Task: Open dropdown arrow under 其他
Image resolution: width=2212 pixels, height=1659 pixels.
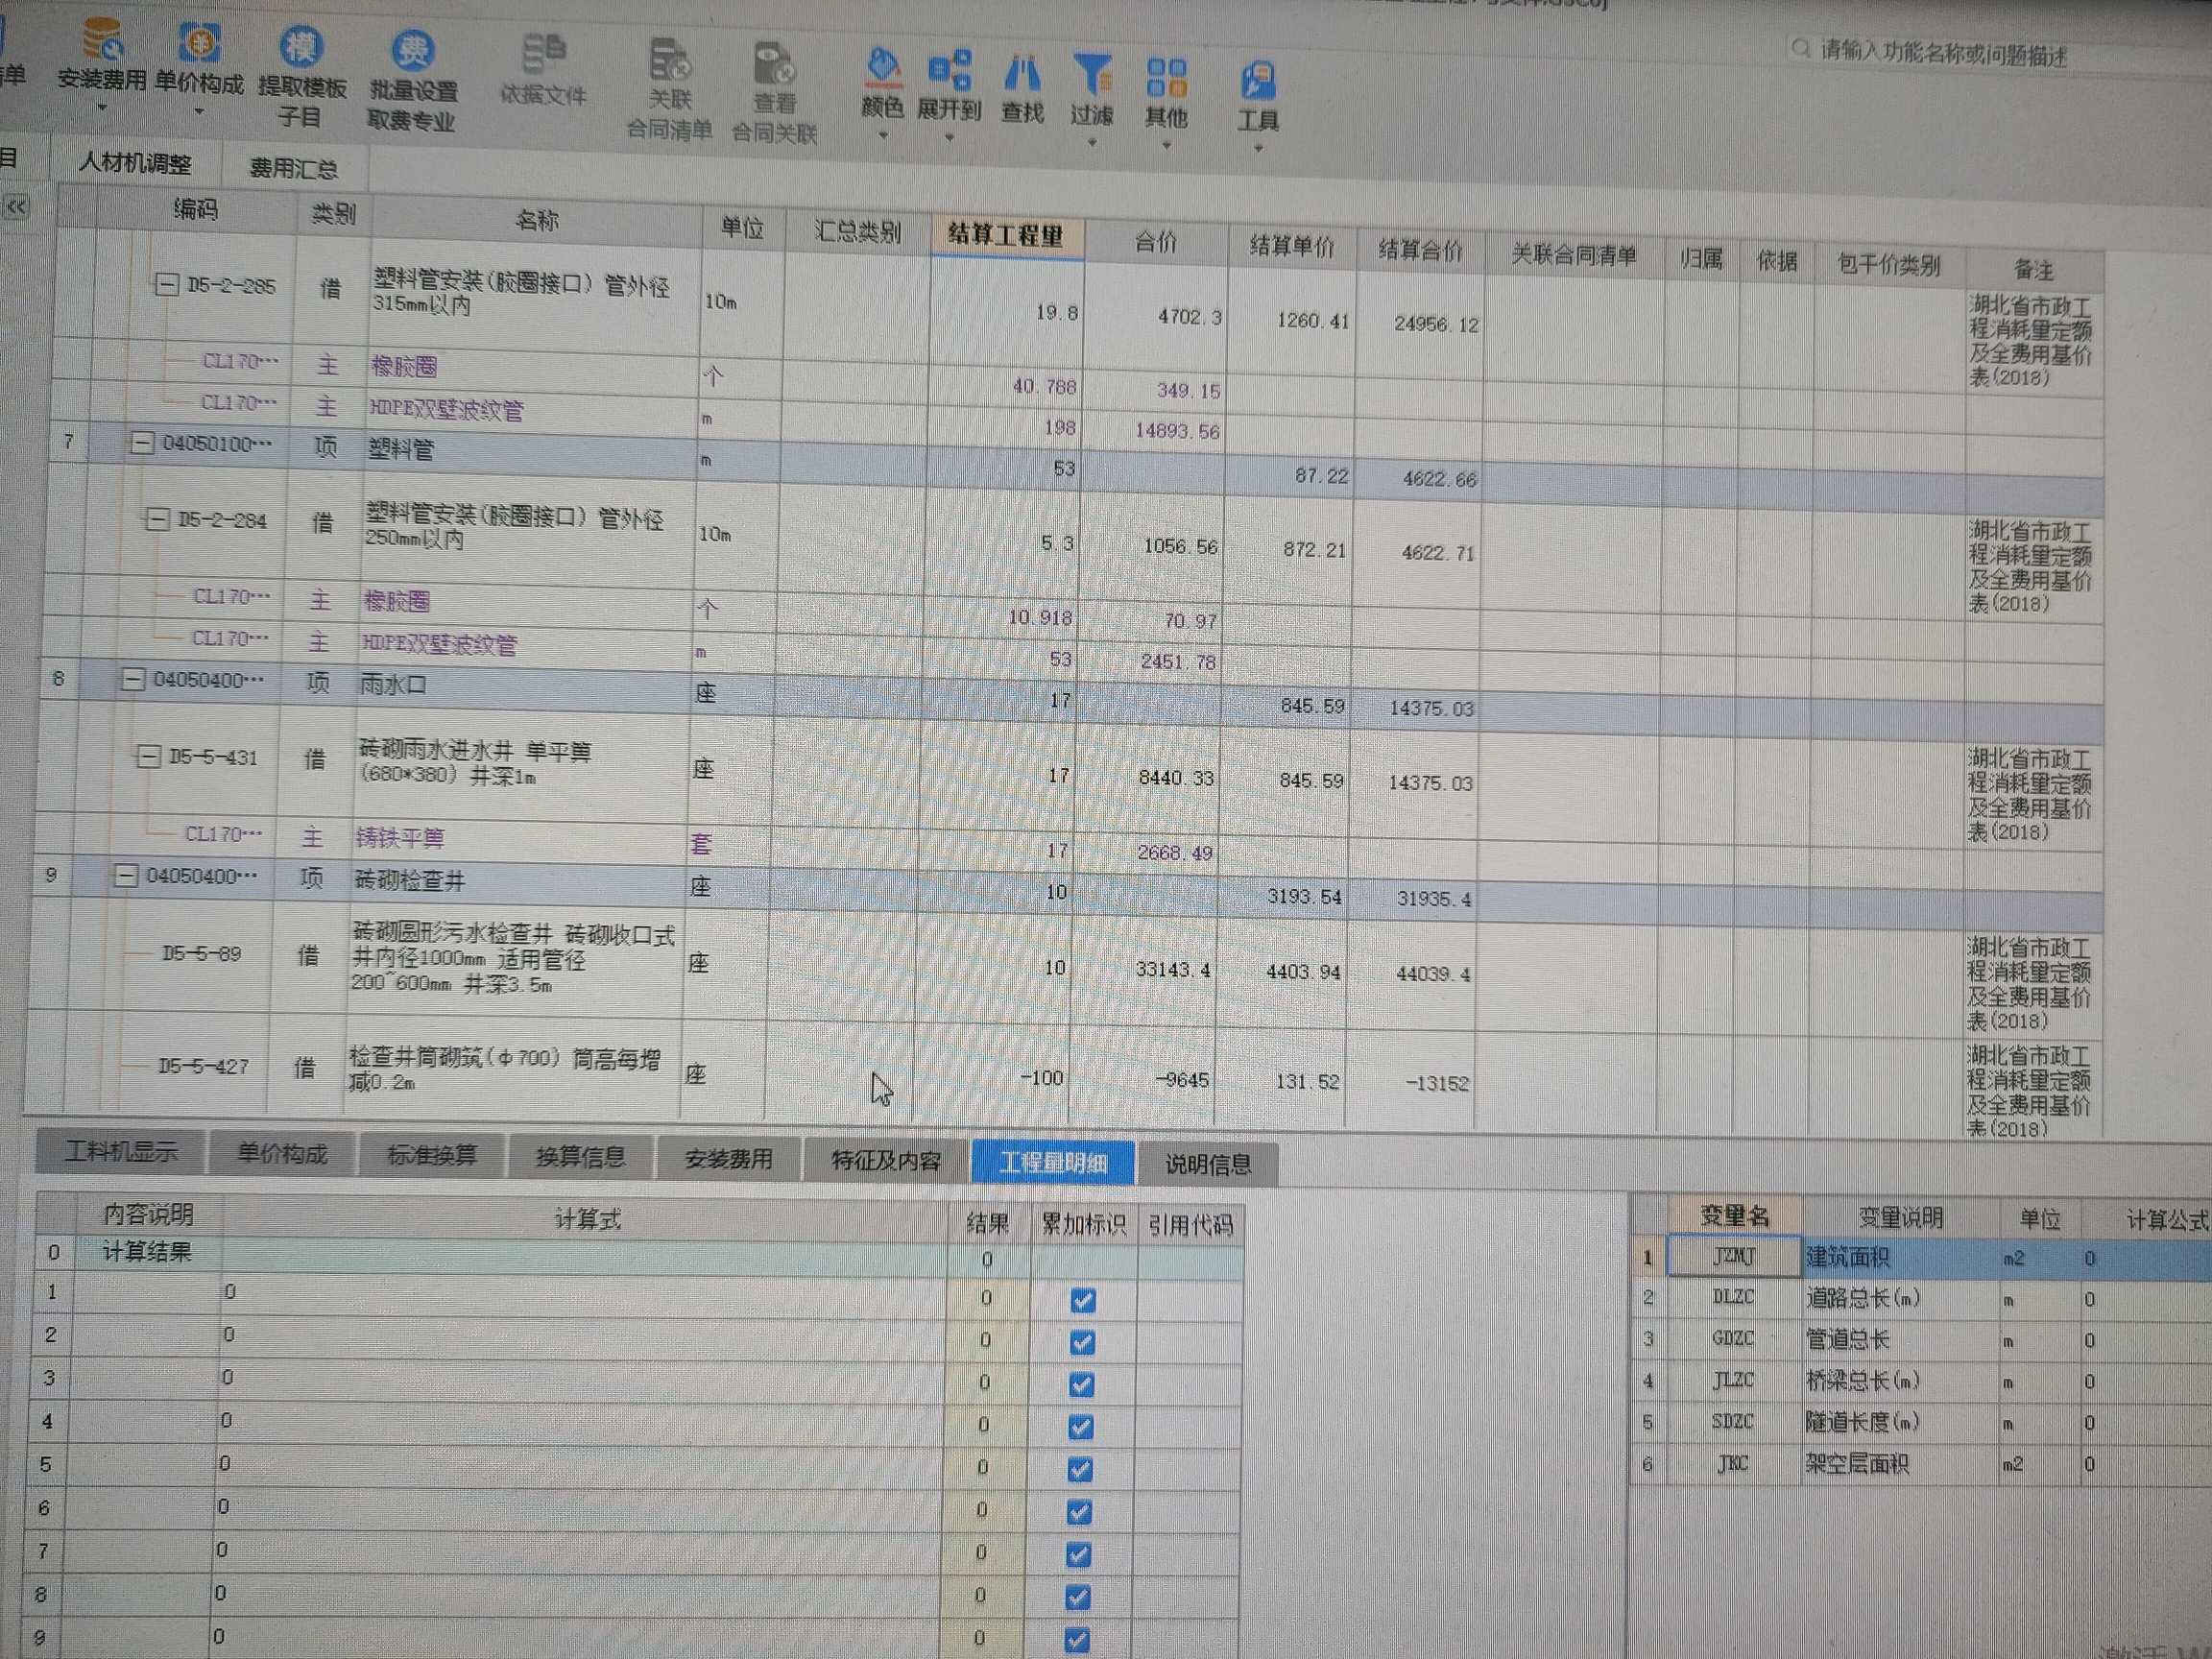Action: point(1166,146)
